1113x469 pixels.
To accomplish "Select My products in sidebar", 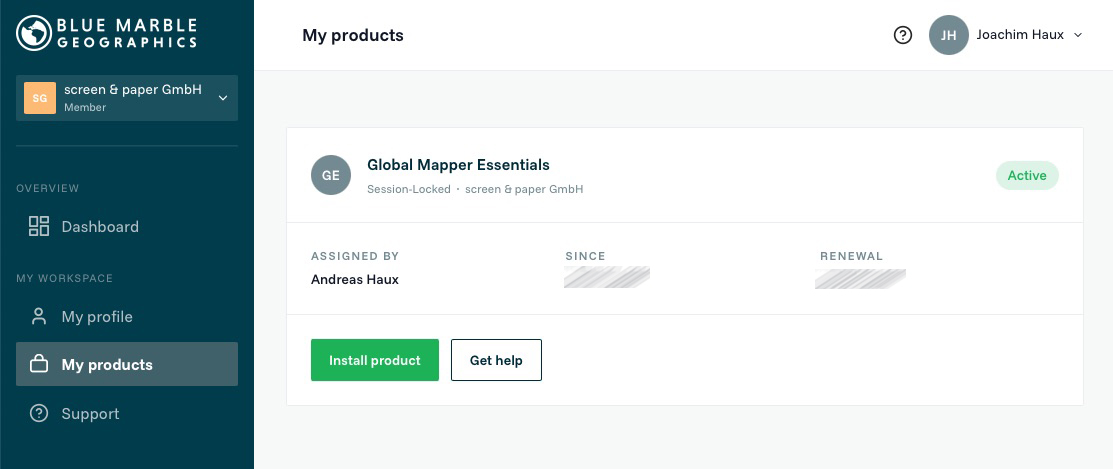I will 126,364.
